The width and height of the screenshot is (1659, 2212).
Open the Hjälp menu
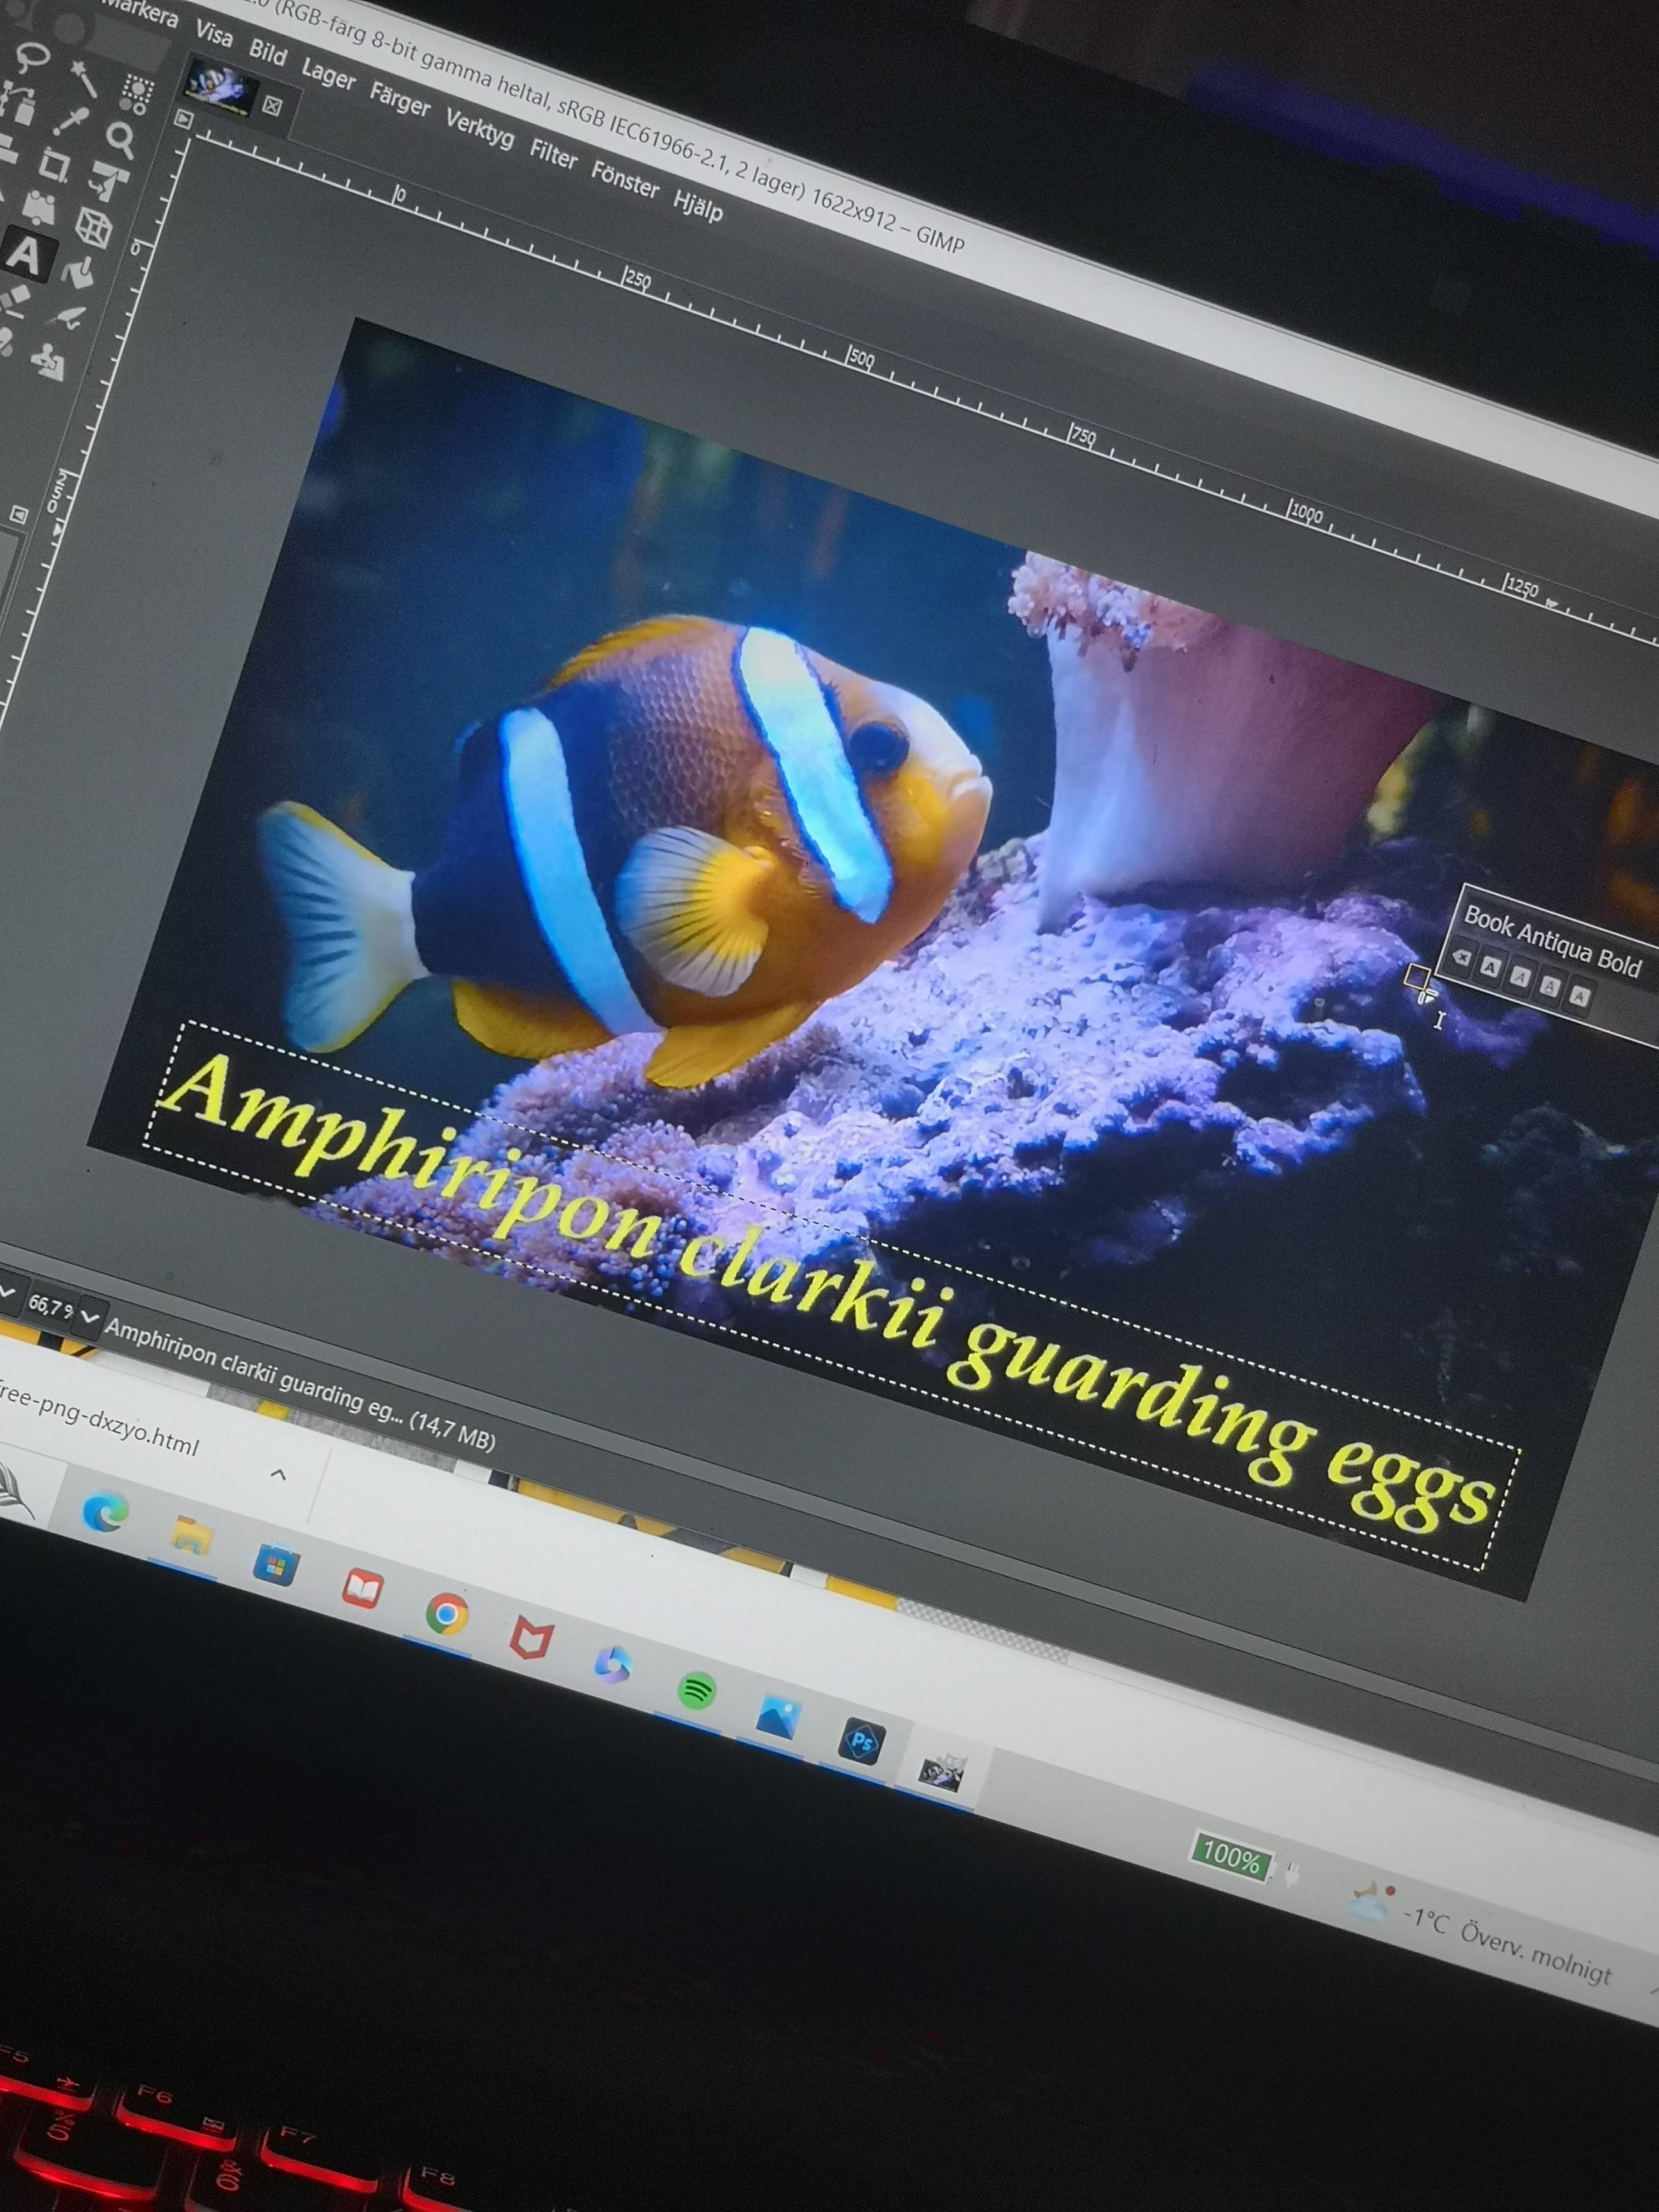tap(698, 206)
